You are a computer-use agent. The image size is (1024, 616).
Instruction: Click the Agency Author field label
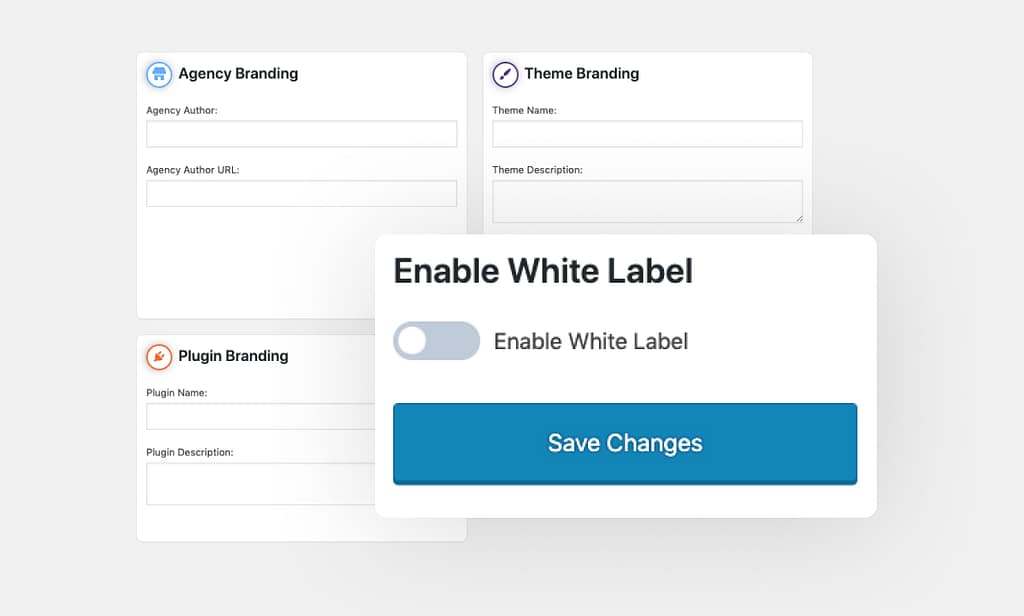(180, 110)
